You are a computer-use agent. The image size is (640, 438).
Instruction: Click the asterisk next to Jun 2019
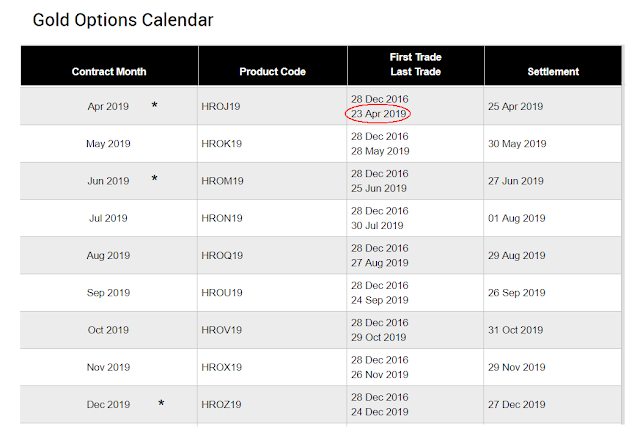(x=154, y=179)
